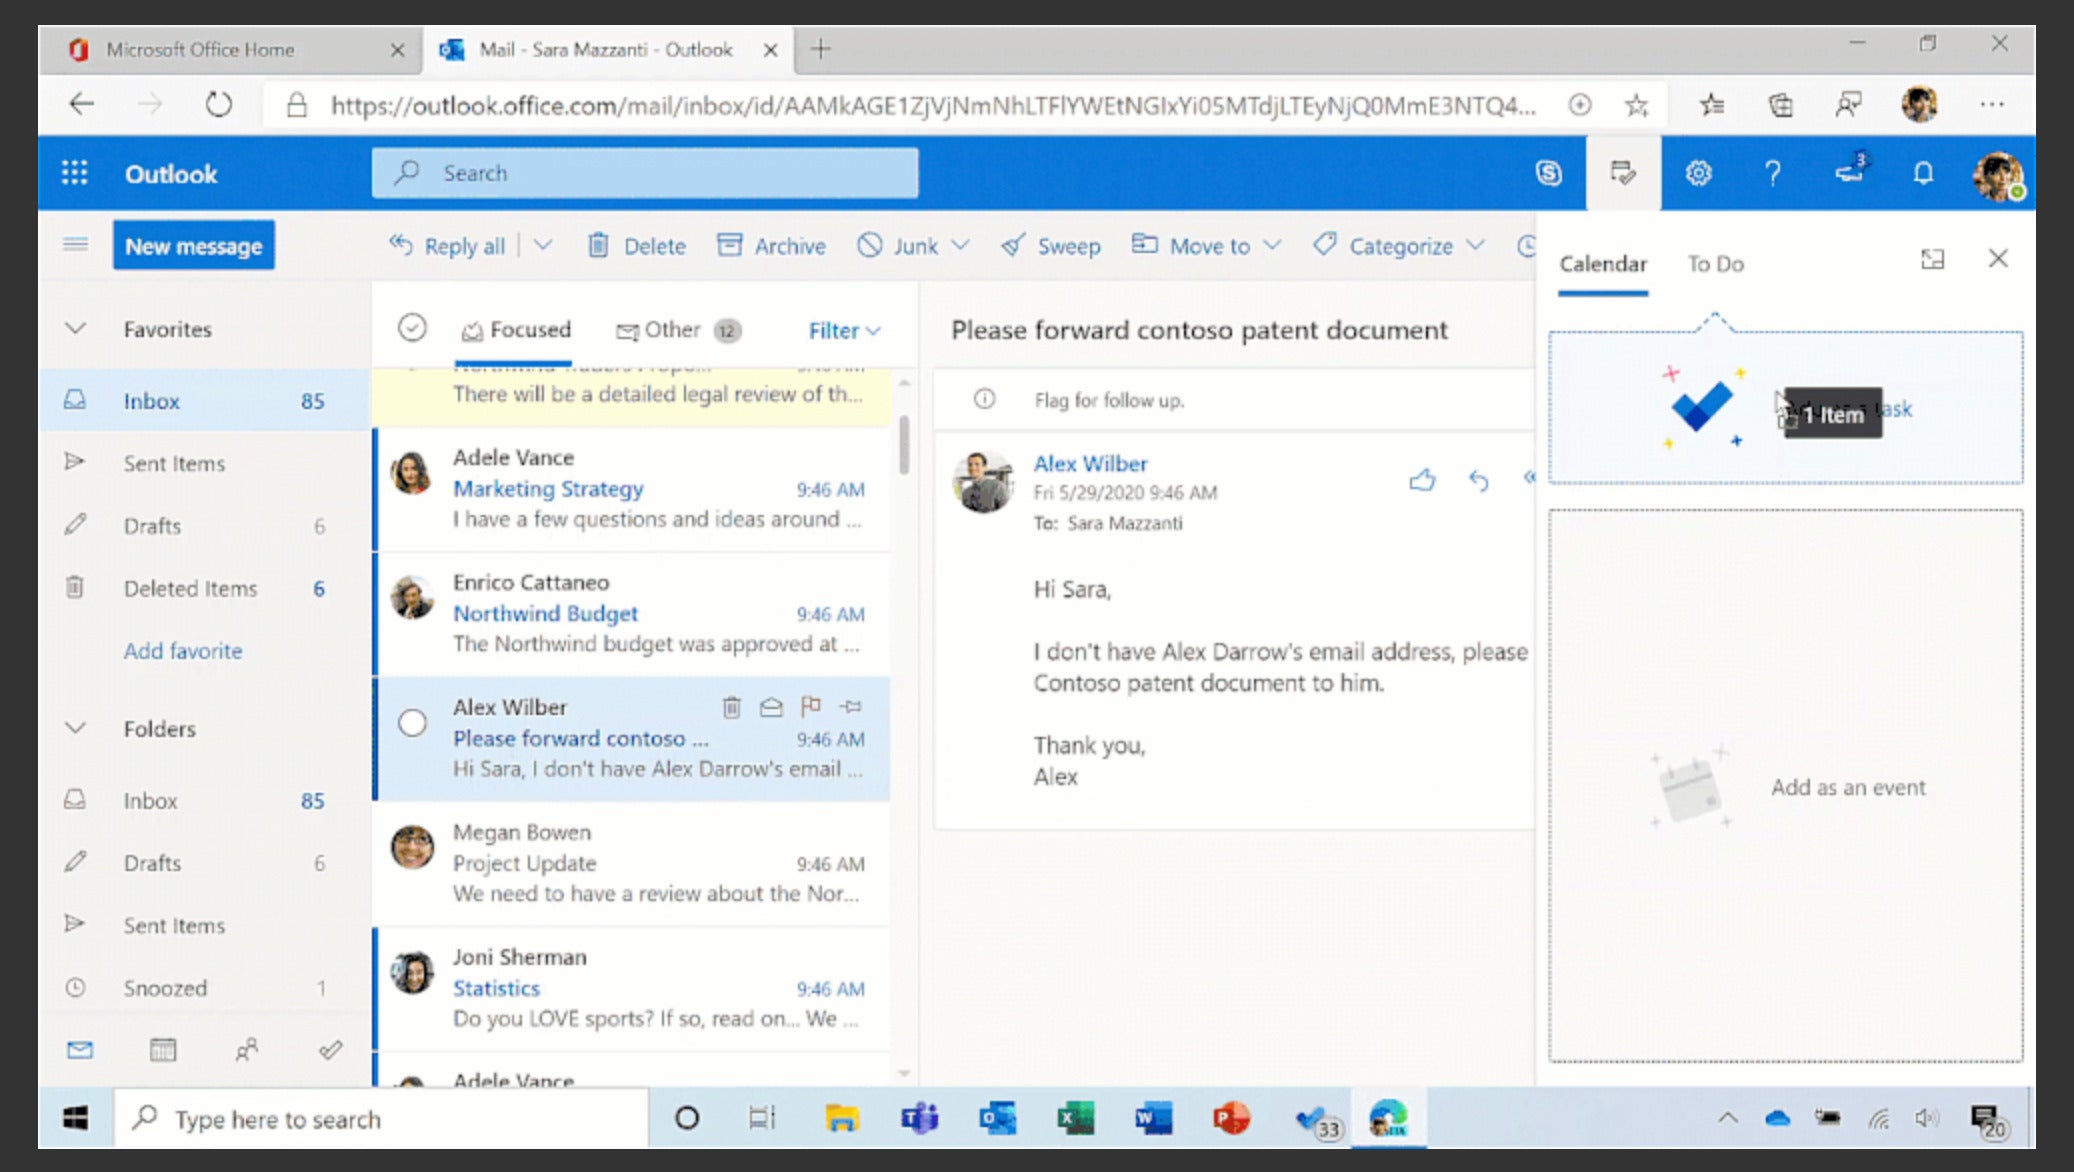Expand the Filter dropdown in inbox
This screenshot has width=2074, height=1172.
843,328
